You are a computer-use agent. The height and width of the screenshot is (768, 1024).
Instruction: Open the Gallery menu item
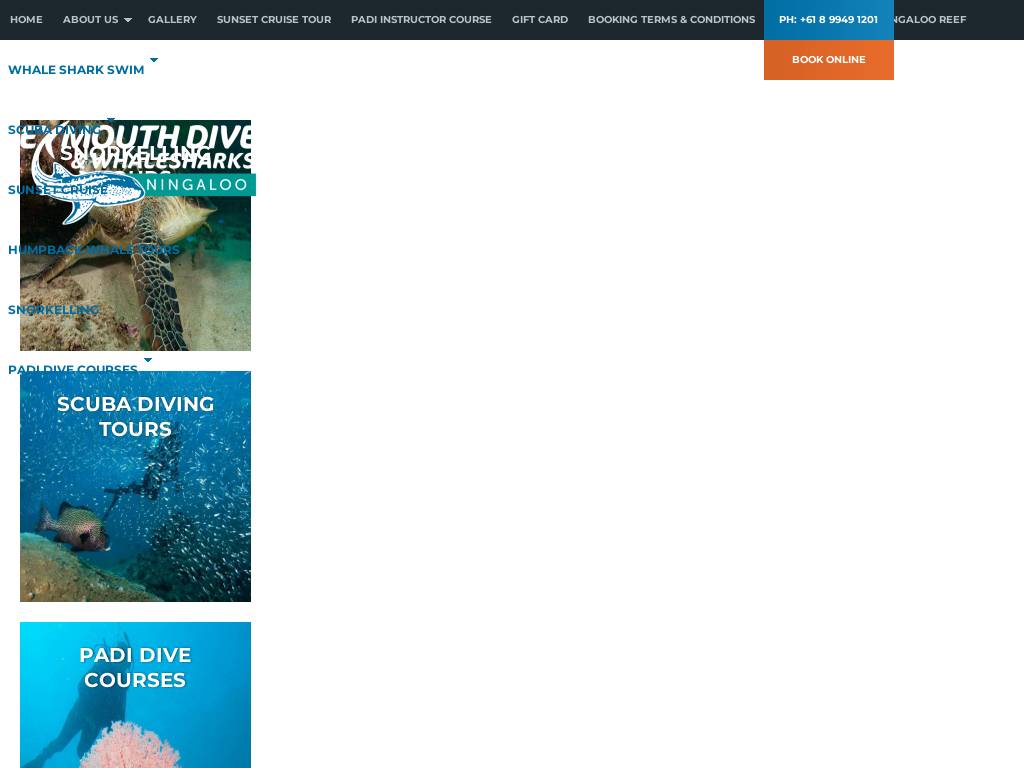(x=172, y=20)
